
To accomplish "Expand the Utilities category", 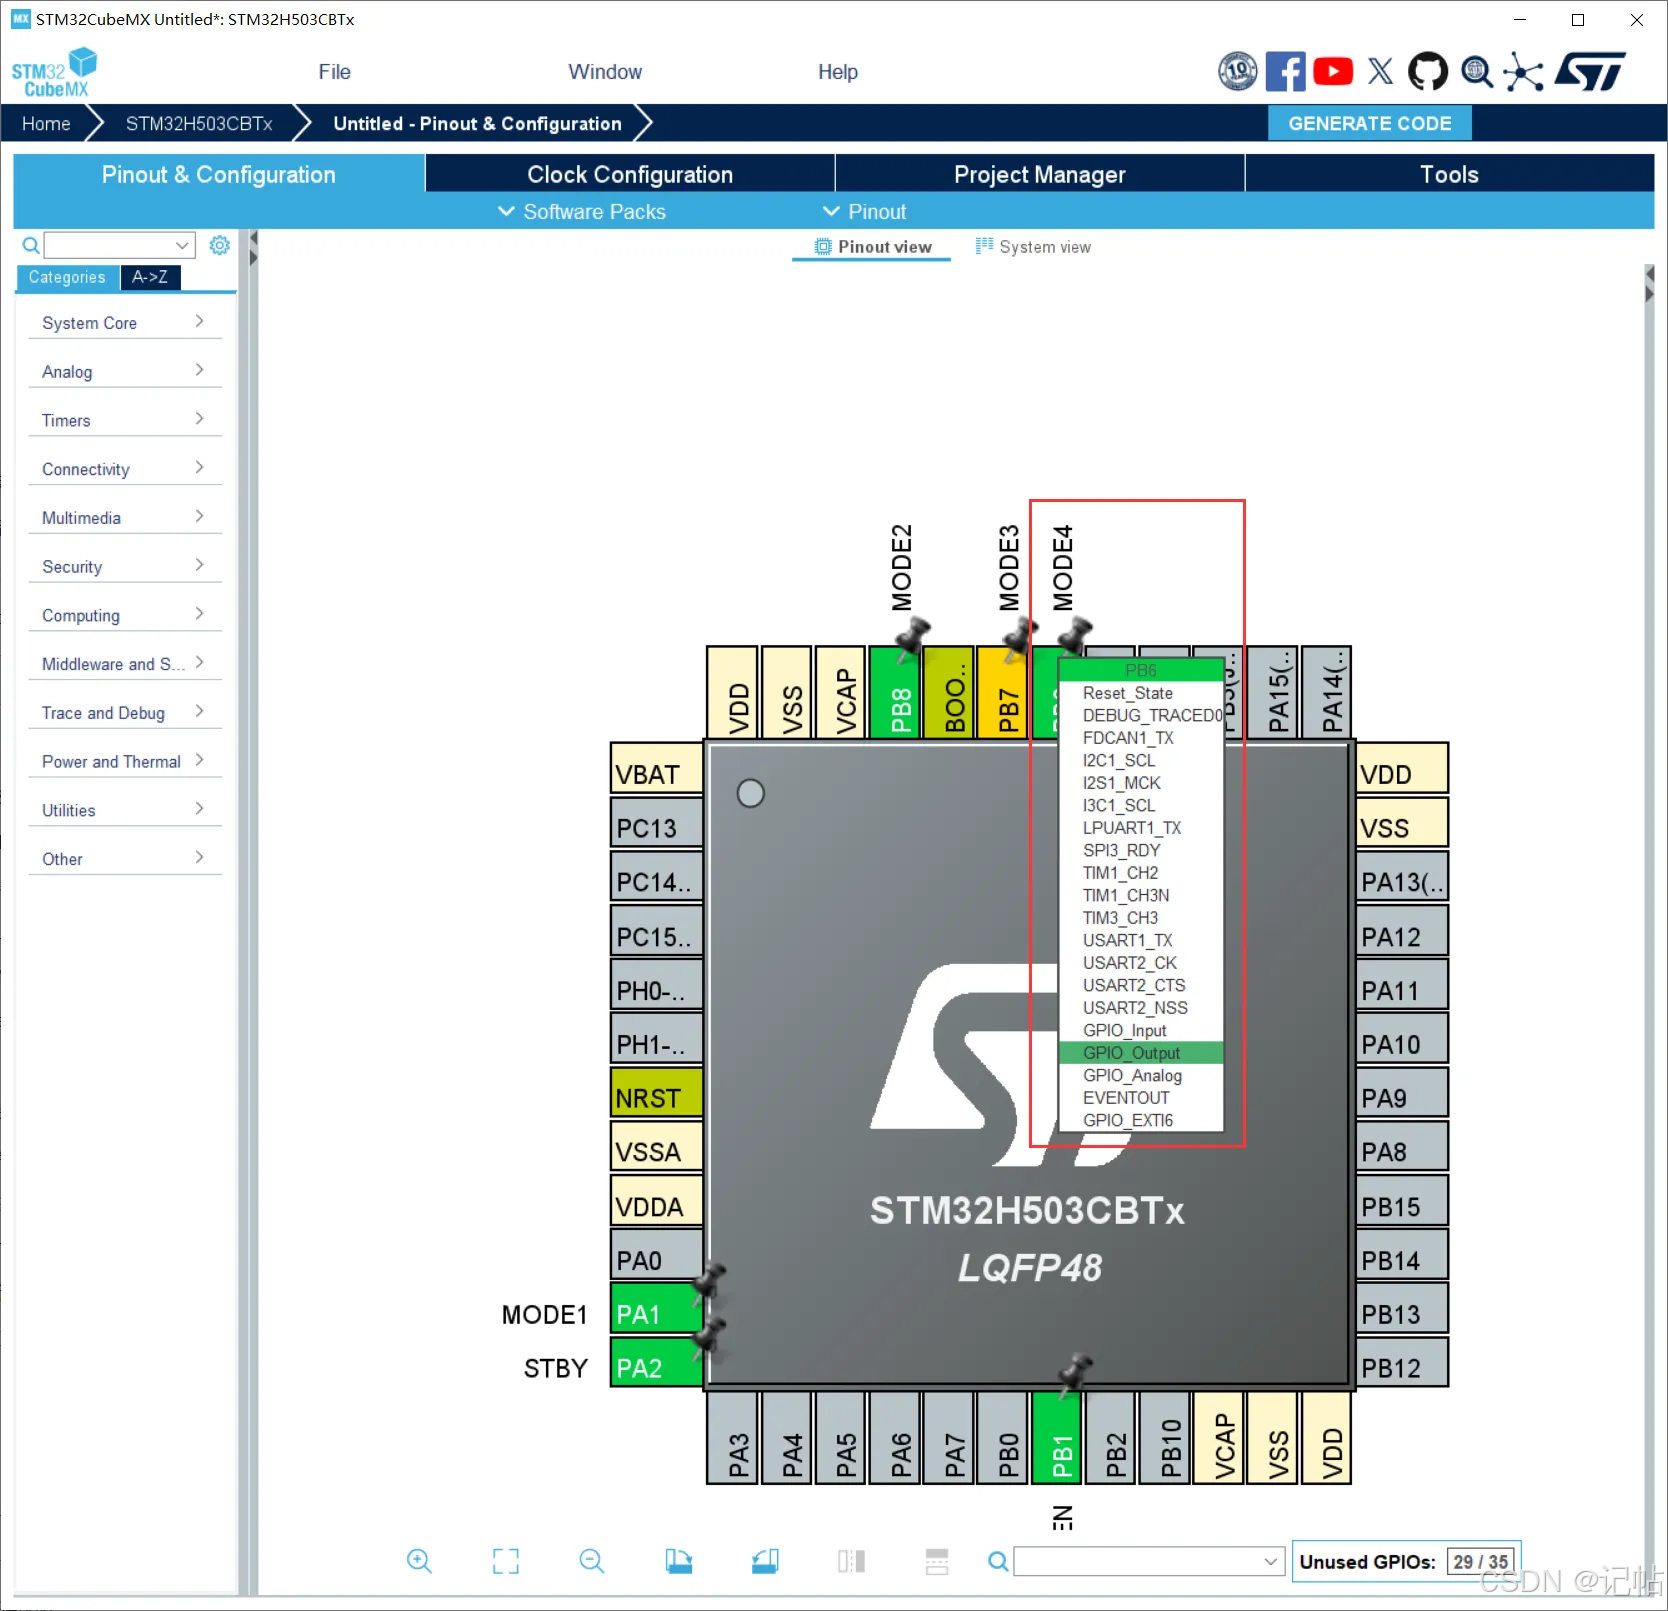I will point(125,811).
